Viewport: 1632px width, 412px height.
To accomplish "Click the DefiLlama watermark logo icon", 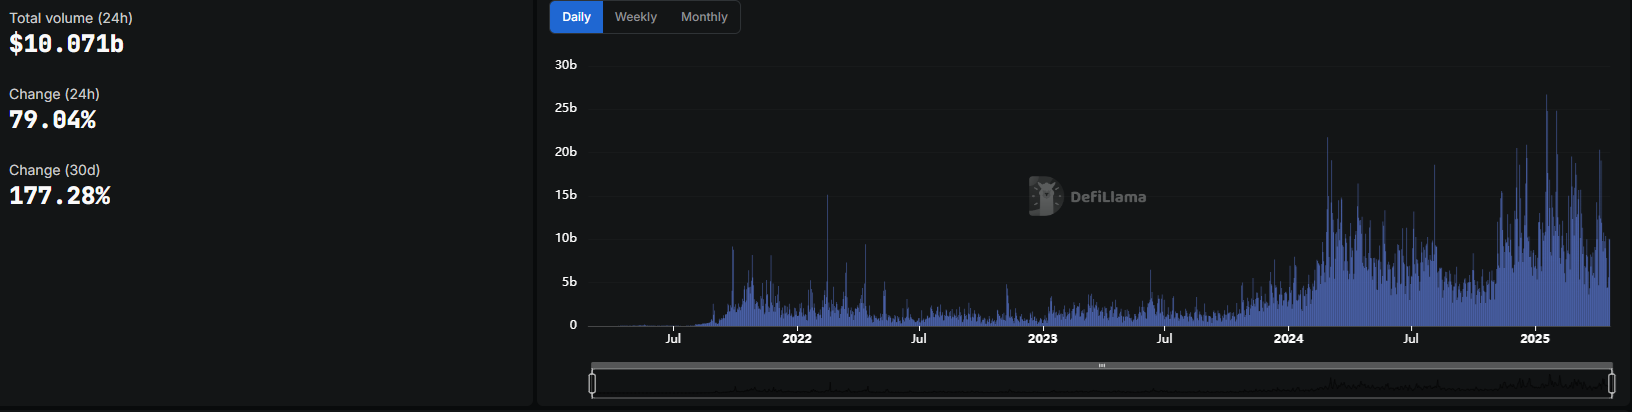I will pyautogui.click(x=1045, y=196).
